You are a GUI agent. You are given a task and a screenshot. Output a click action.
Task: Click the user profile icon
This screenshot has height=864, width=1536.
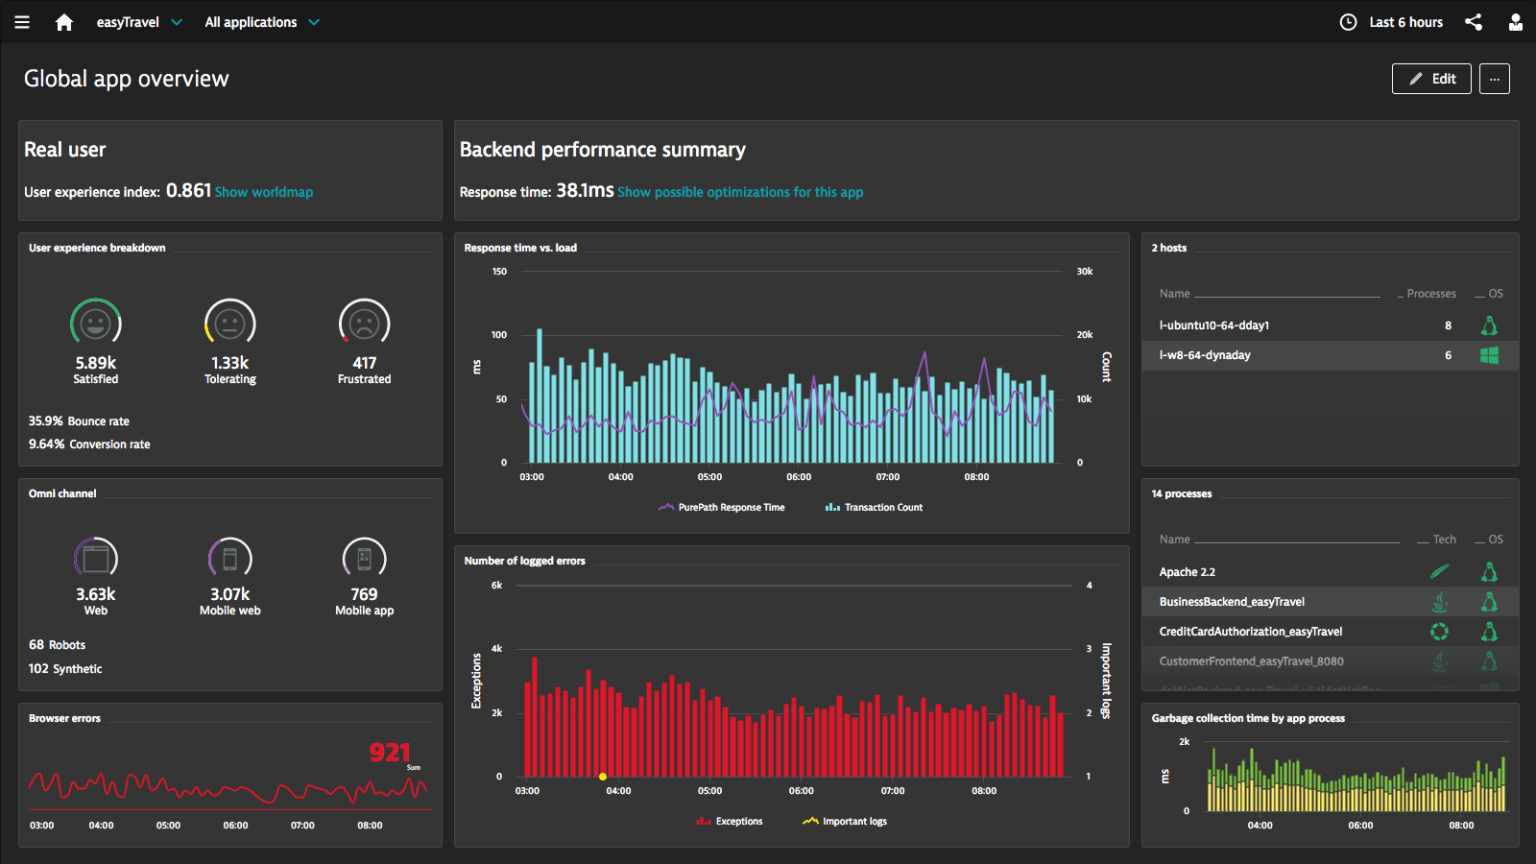pyautogui.click(x=1515, y=21)
